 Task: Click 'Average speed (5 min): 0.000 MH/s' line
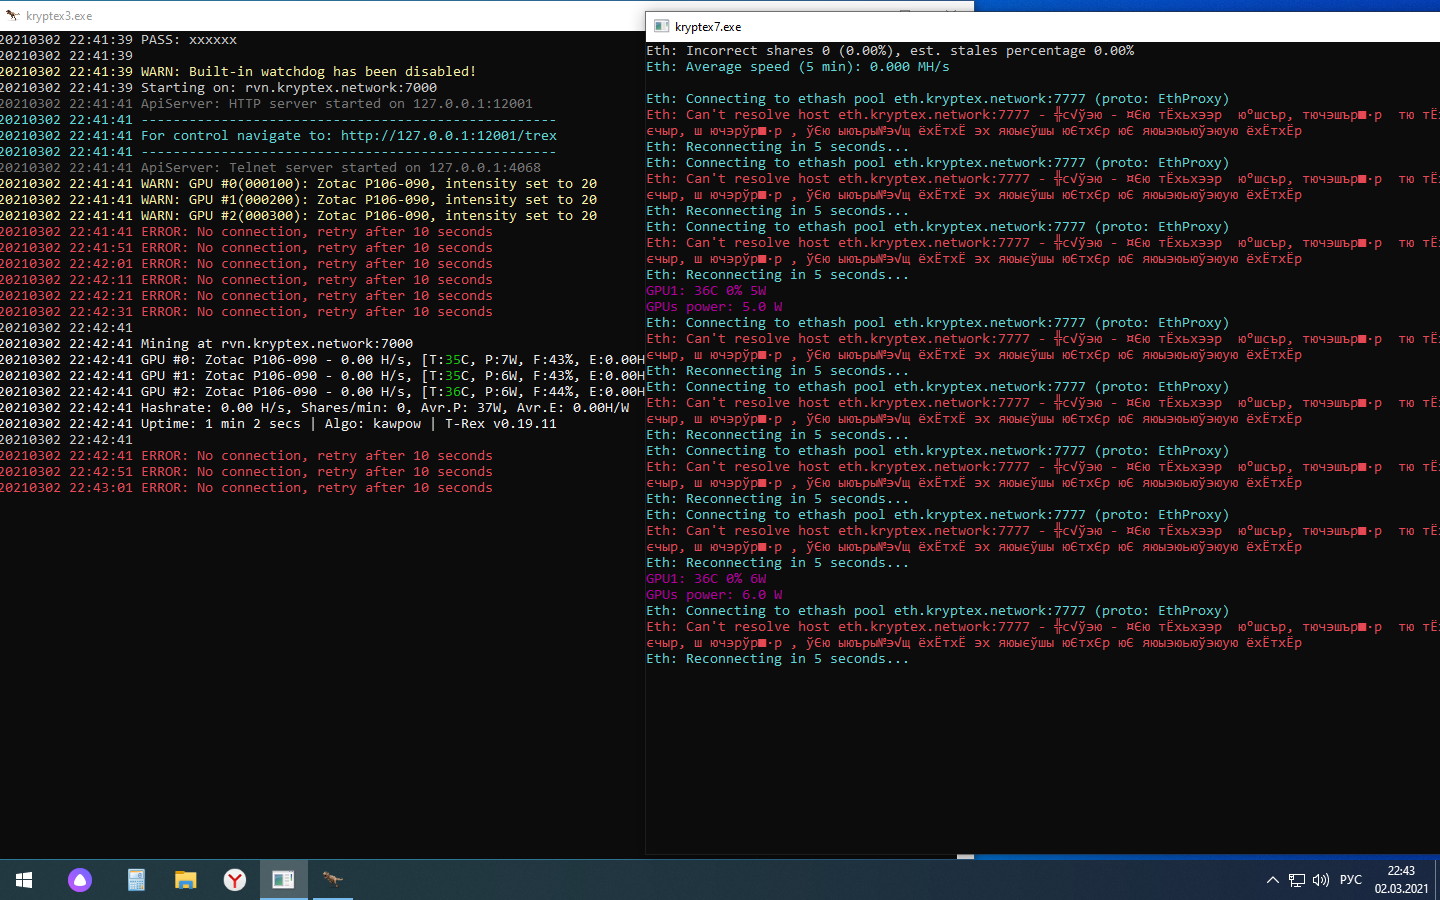point(798,67)
